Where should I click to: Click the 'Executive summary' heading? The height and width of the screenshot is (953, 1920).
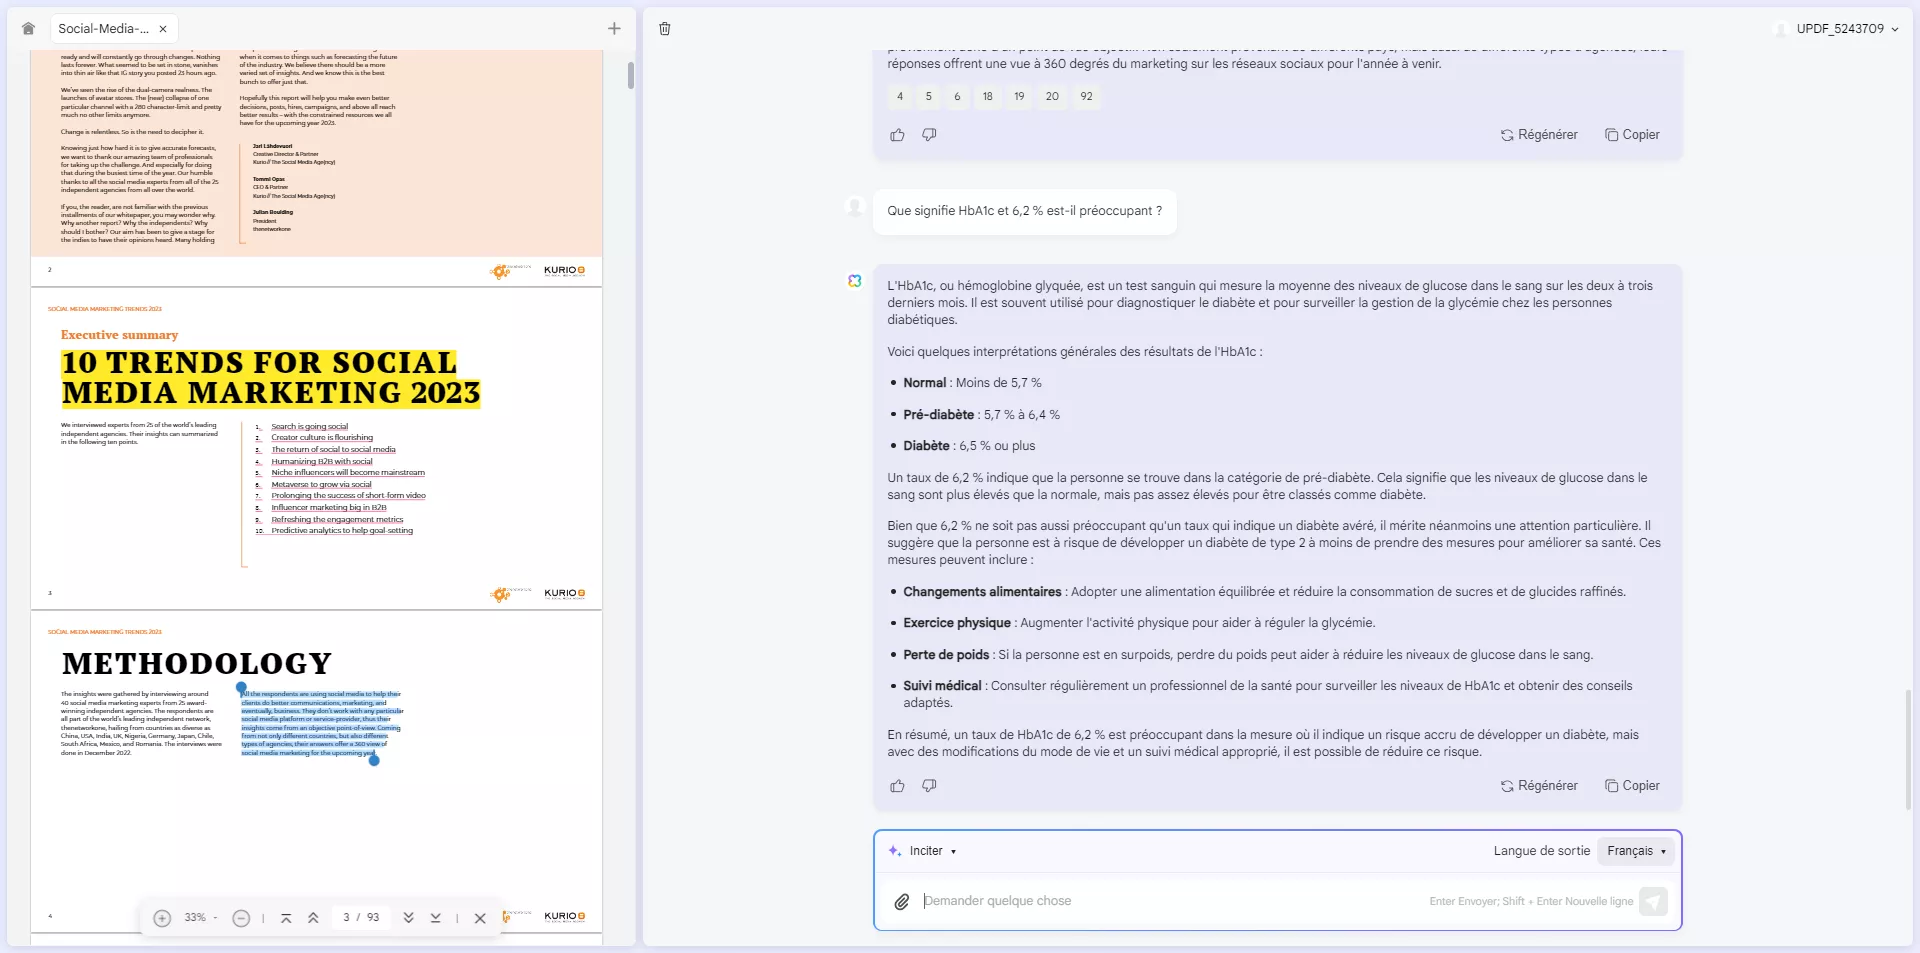[x=119, y=335]
